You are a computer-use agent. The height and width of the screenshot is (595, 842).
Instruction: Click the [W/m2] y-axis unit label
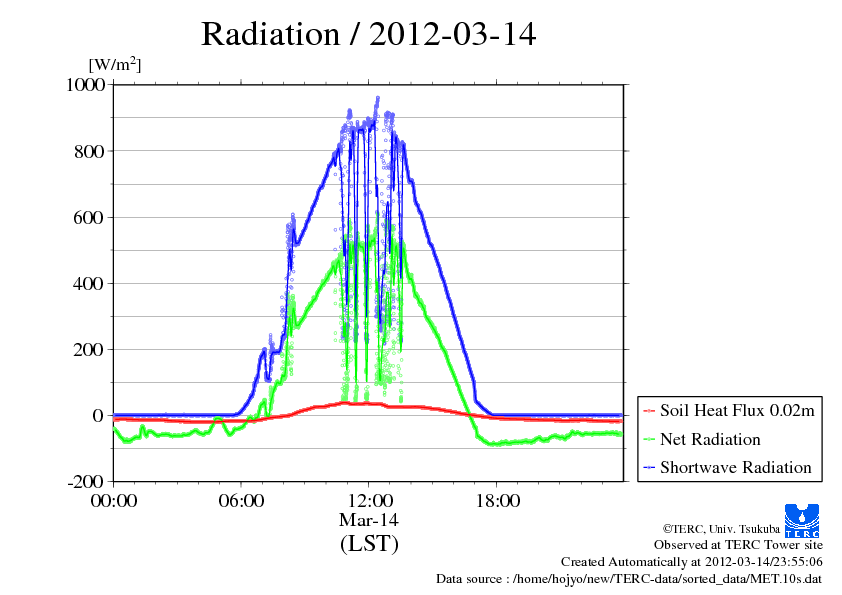pos(115,65)
